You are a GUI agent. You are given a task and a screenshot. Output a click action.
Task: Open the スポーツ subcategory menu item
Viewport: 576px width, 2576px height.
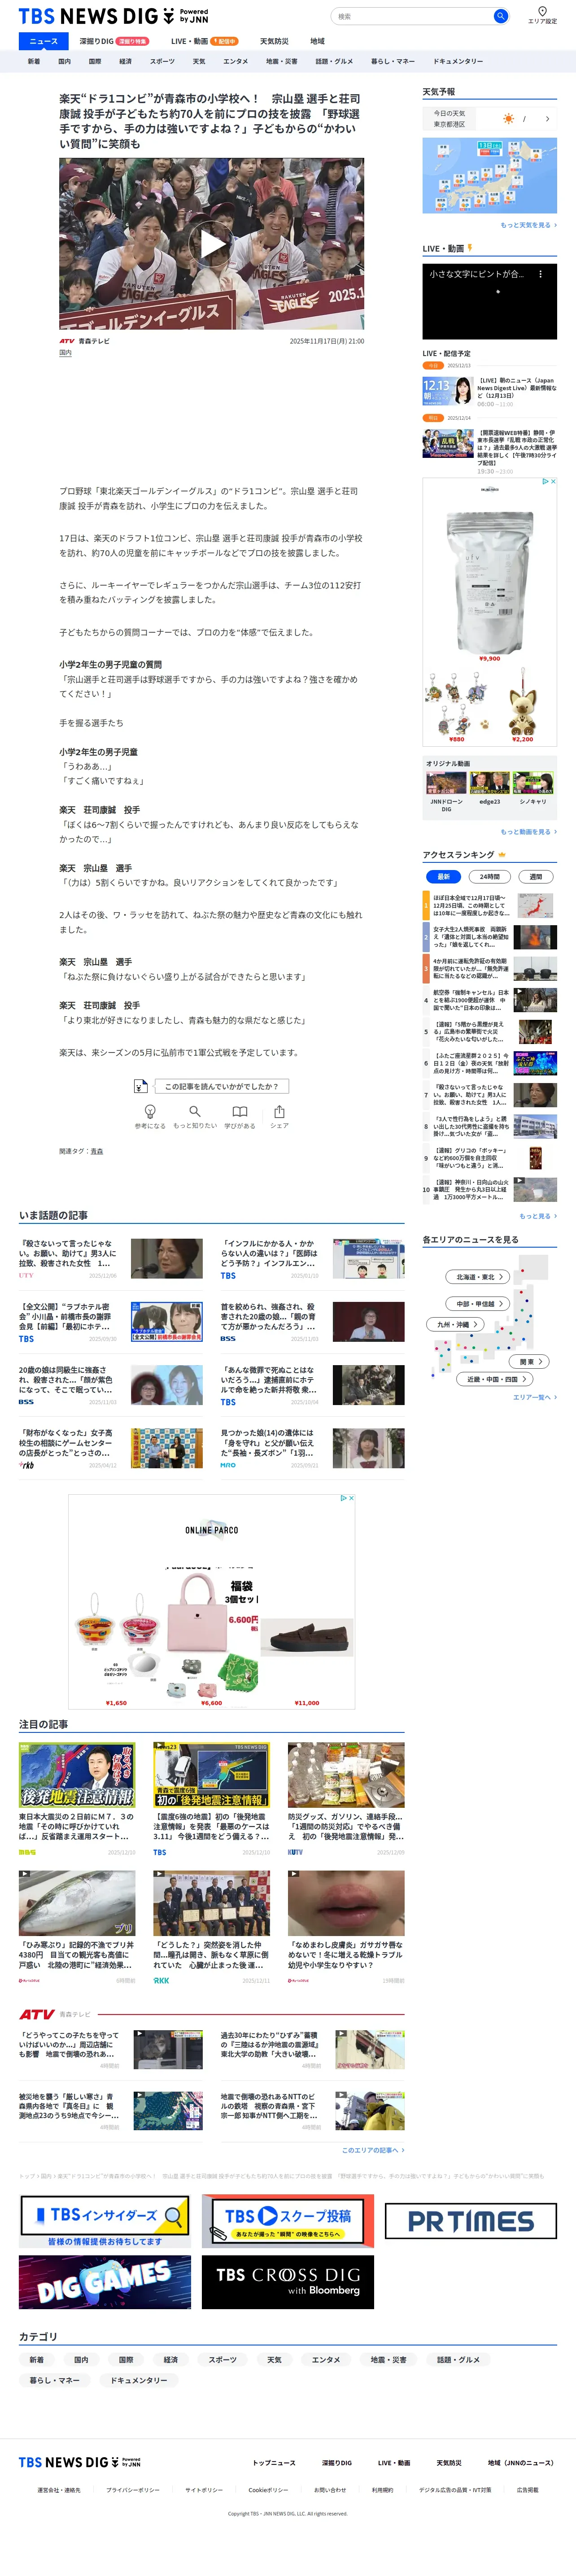(x=162, y=62)
